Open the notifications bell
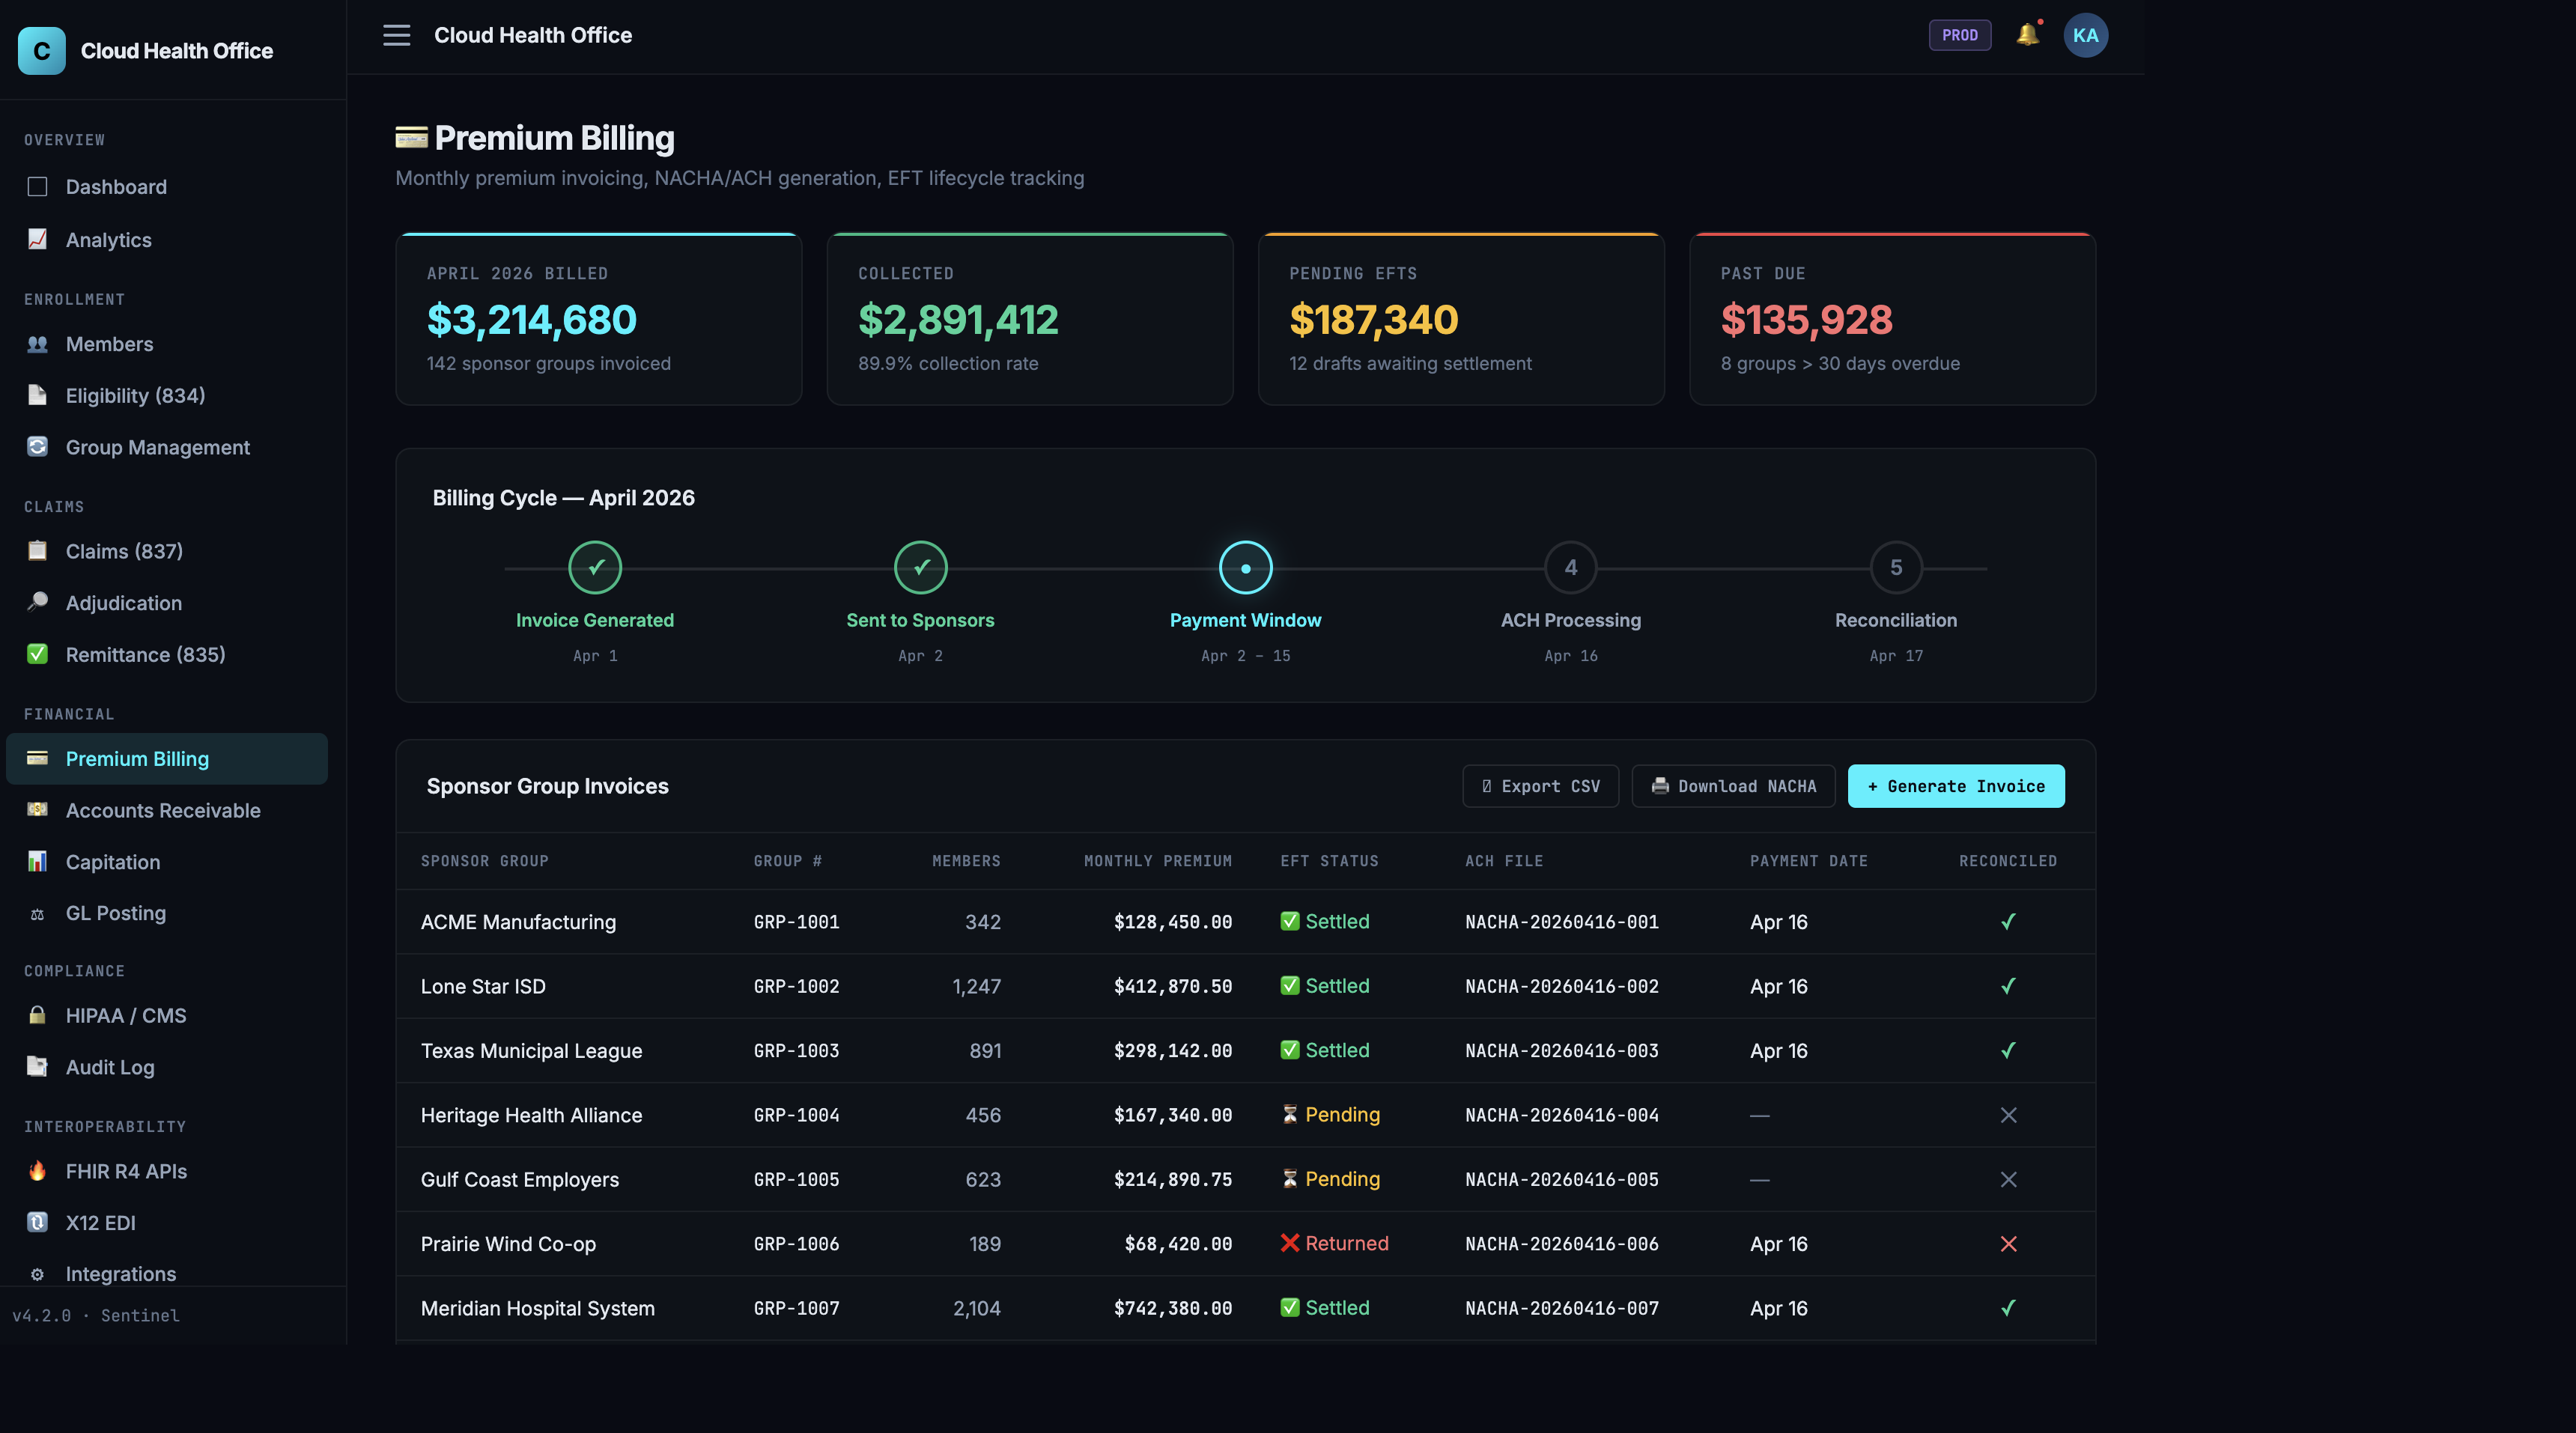 pyautogui.click(x=2027, y=34)
